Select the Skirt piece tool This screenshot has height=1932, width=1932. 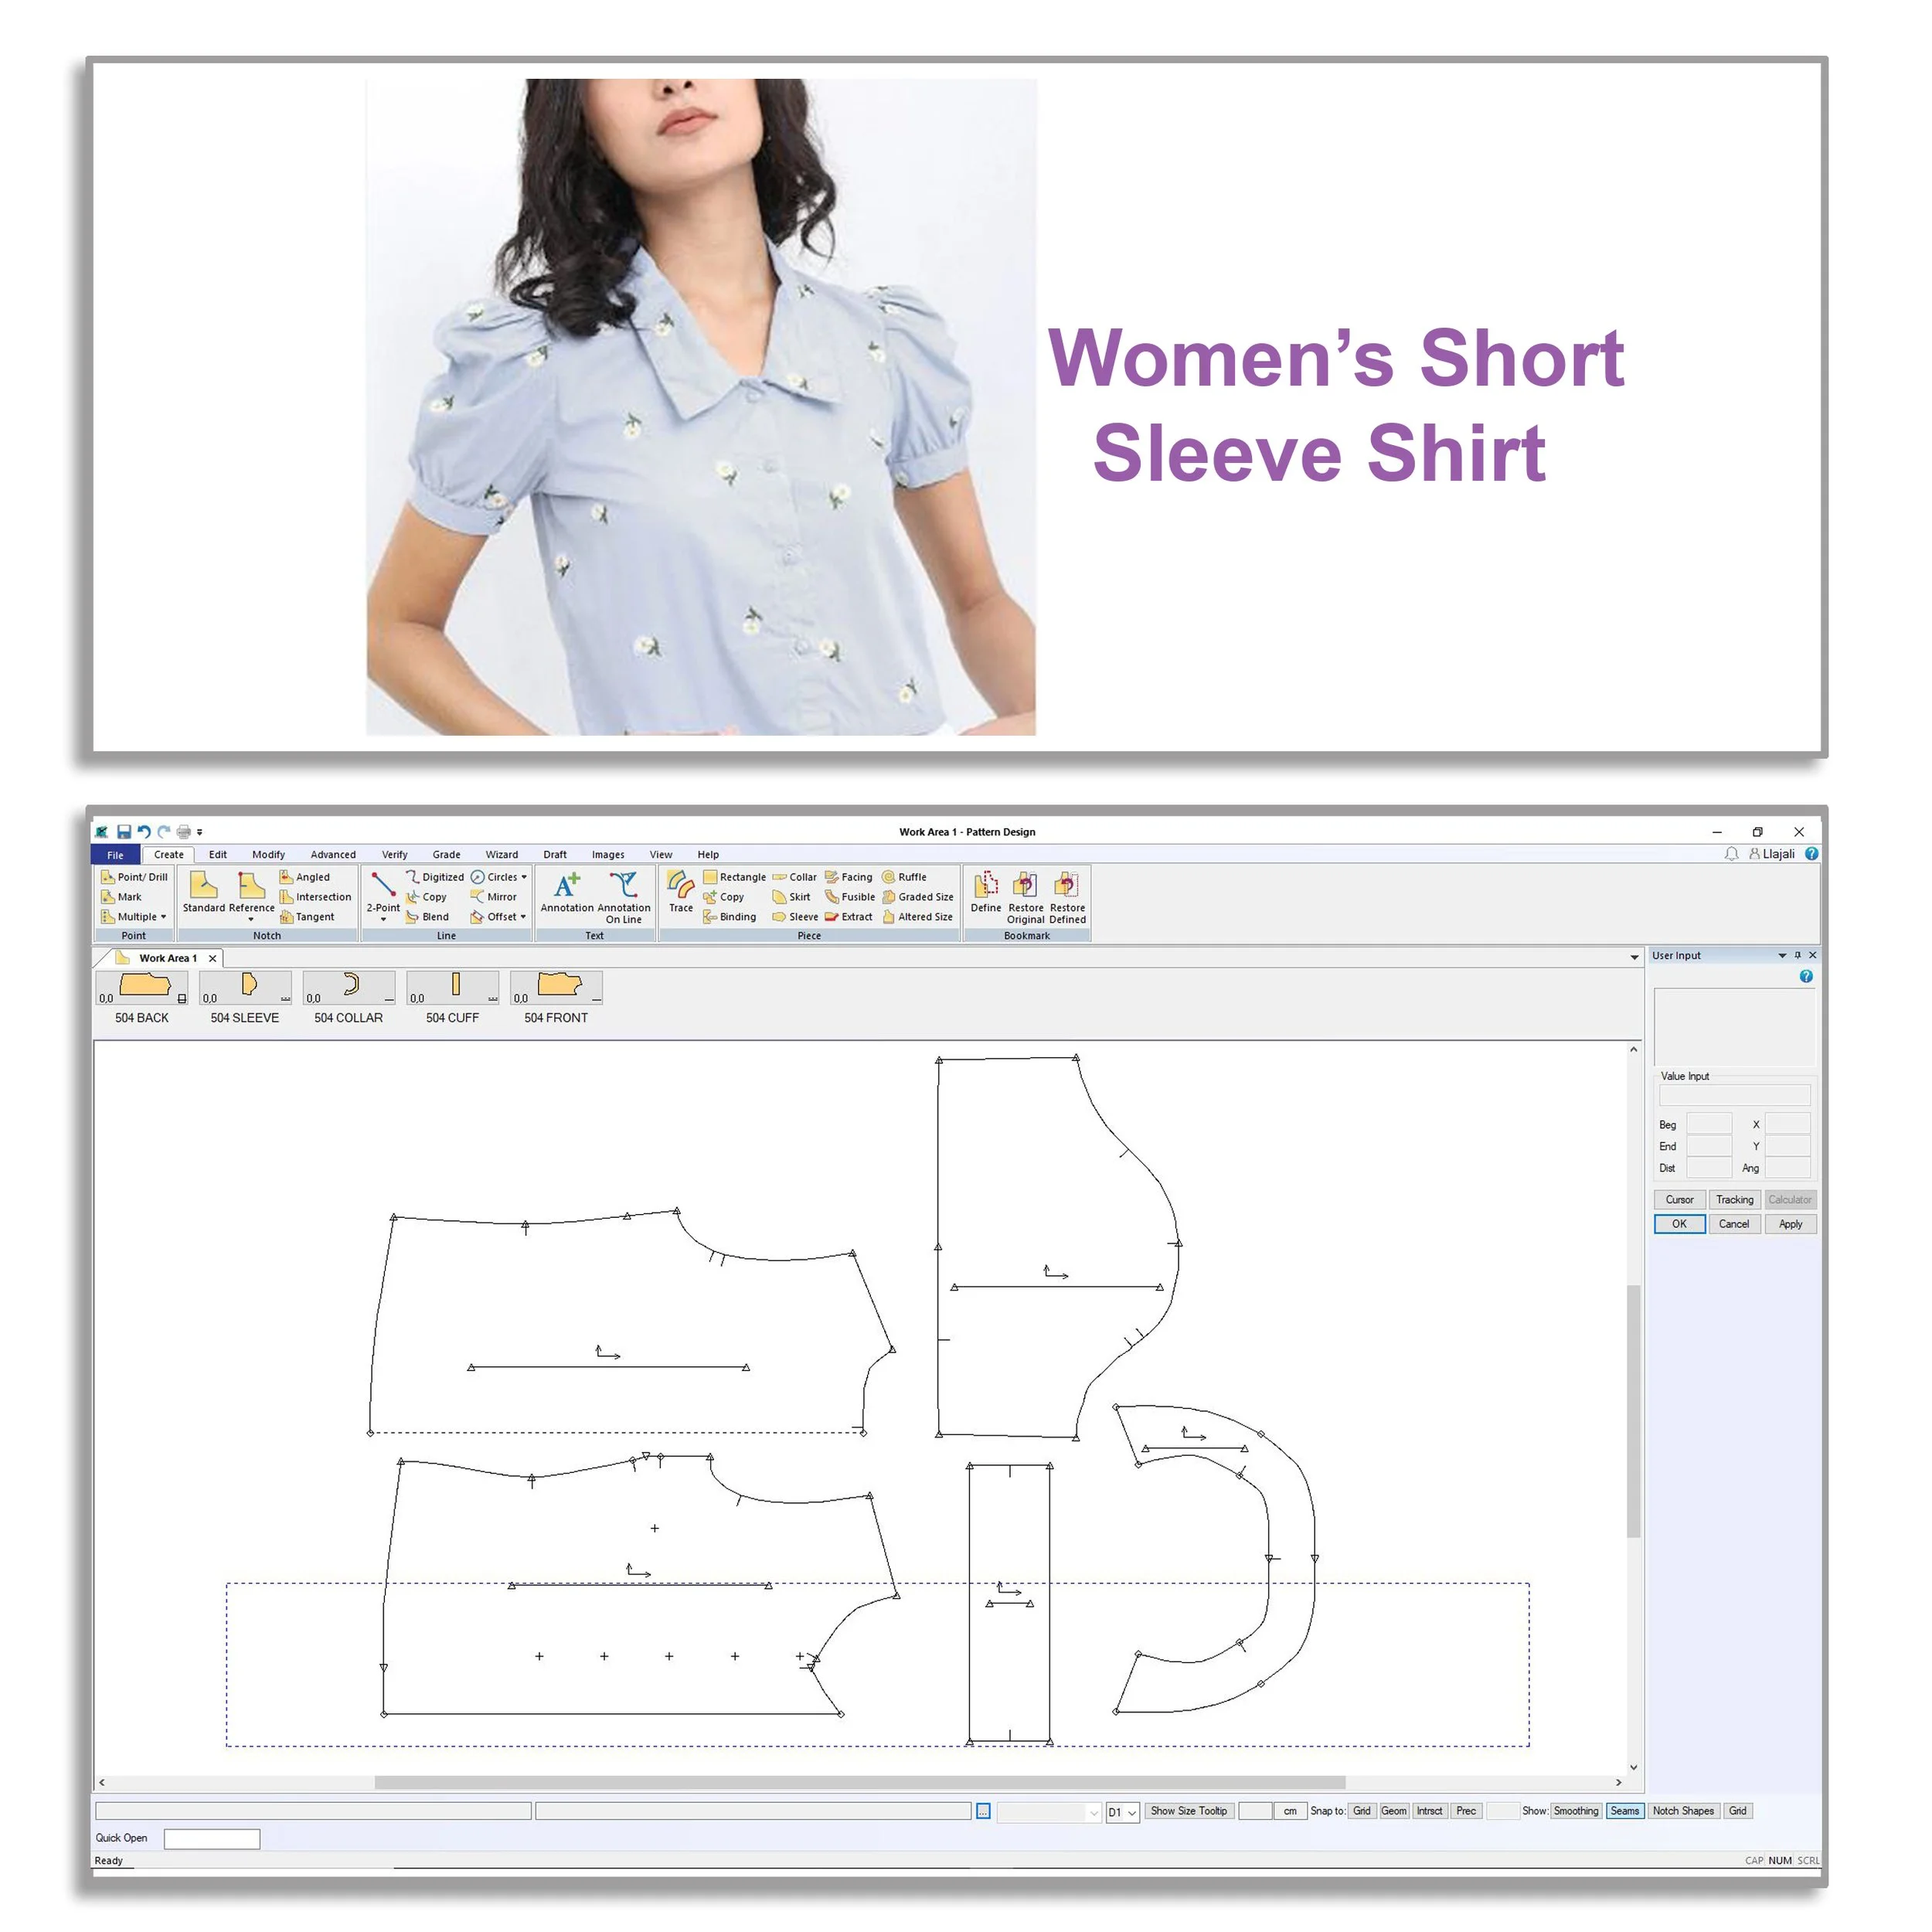791,897
